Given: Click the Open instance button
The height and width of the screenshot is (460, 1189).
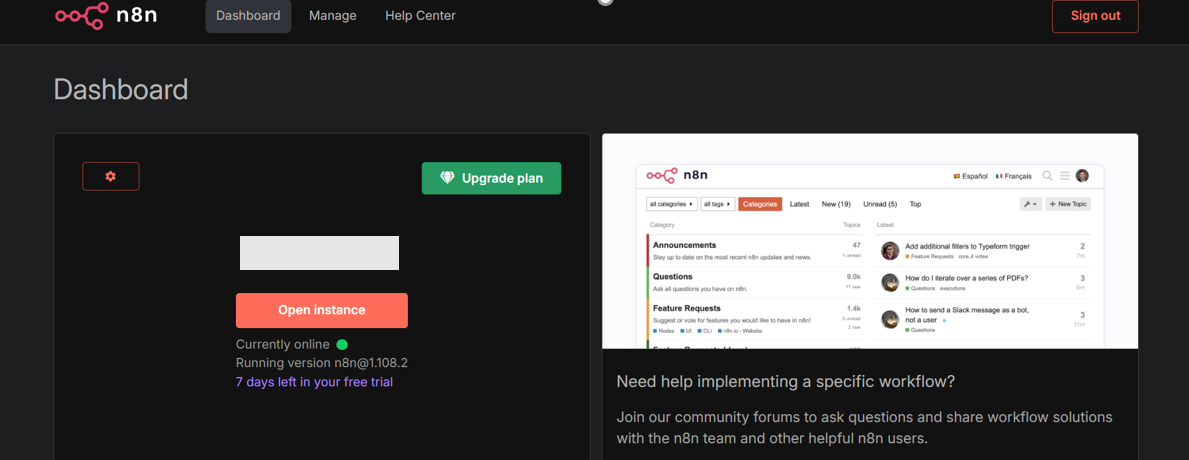Looking at the screenshot, I should [x=321, y=310].
